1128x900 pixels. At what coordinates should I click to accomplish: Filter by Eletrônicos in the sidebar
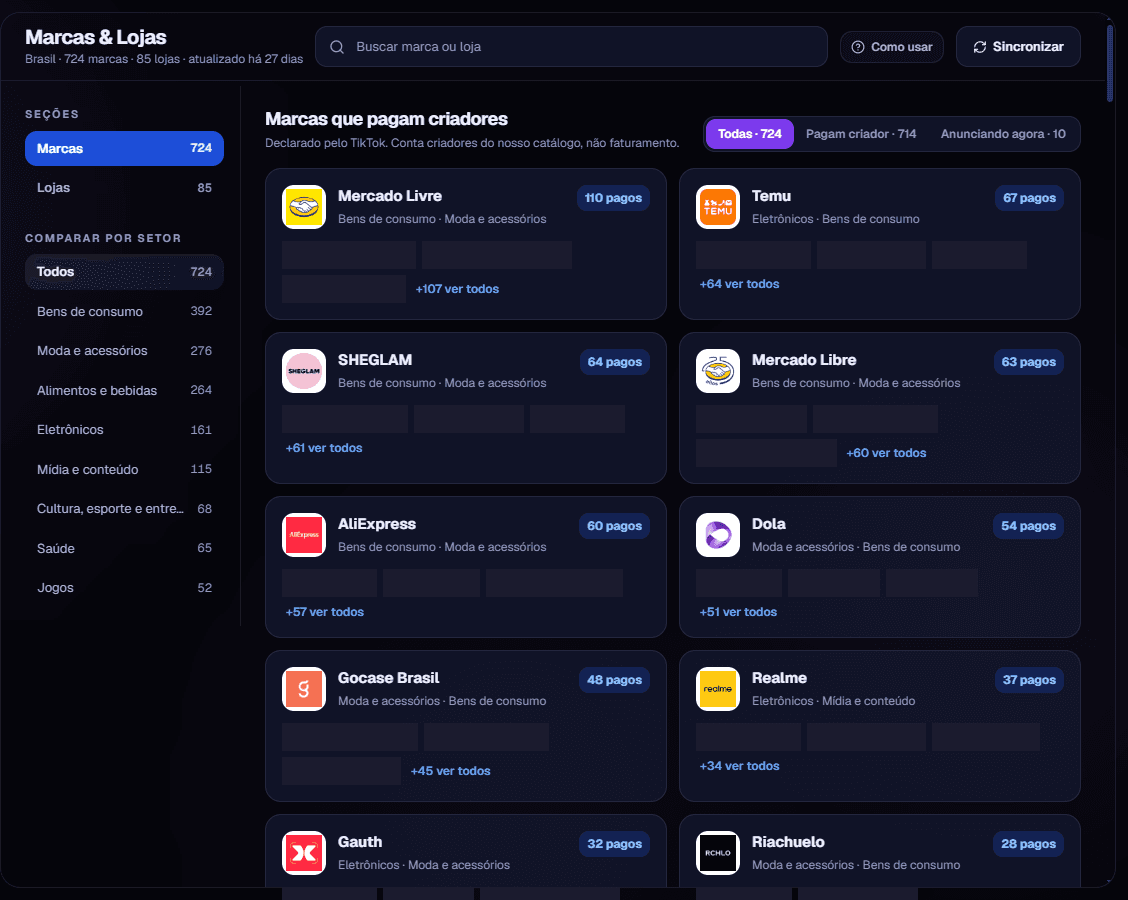[124, 430]
